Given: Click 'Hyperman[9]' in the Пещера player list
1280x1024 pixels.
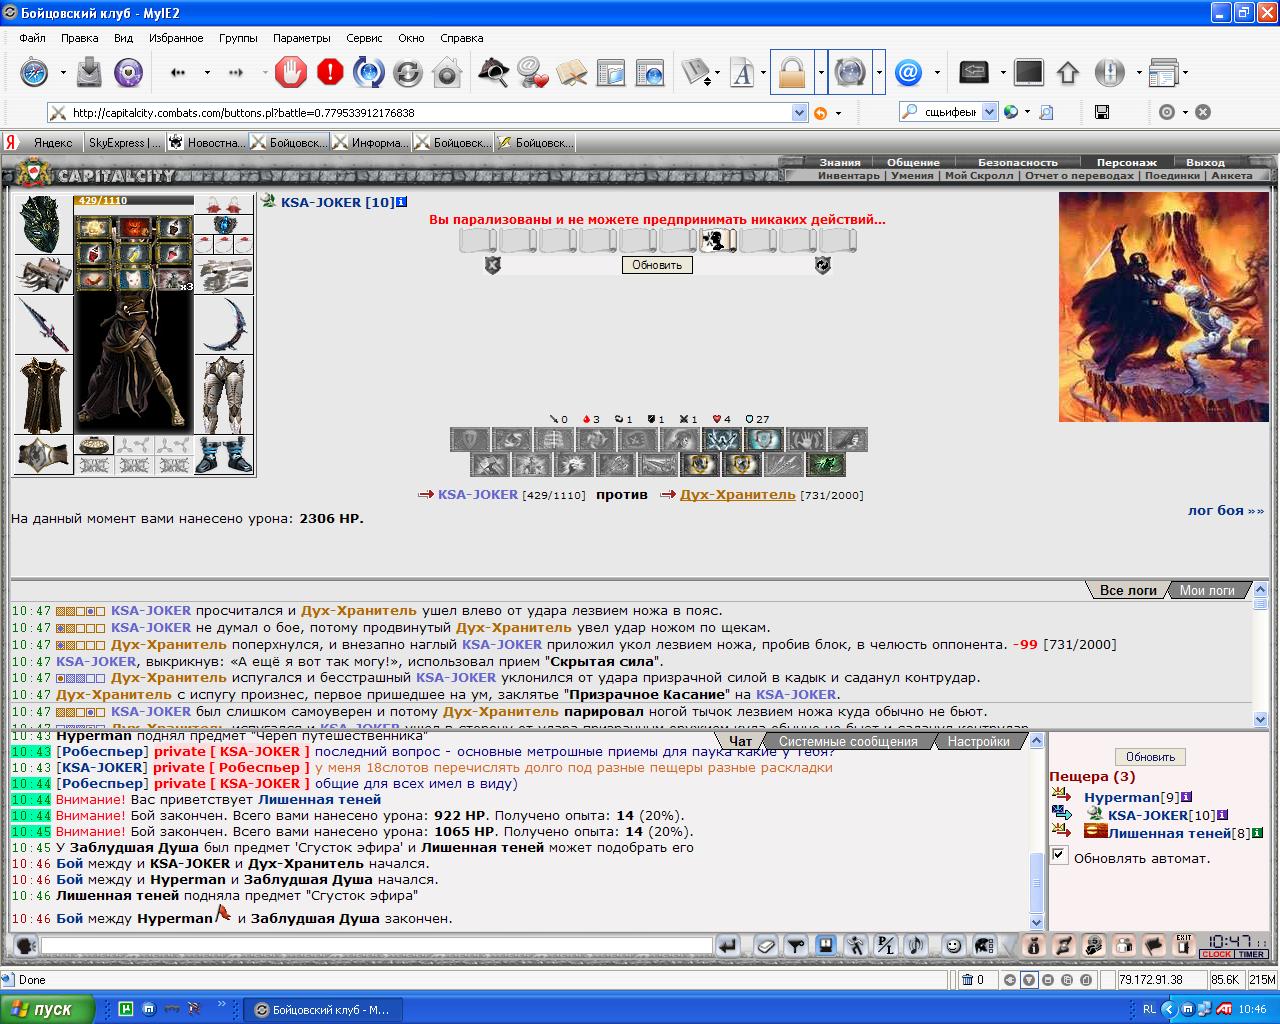Looking at the screenshot, I should pos(1131,797).
